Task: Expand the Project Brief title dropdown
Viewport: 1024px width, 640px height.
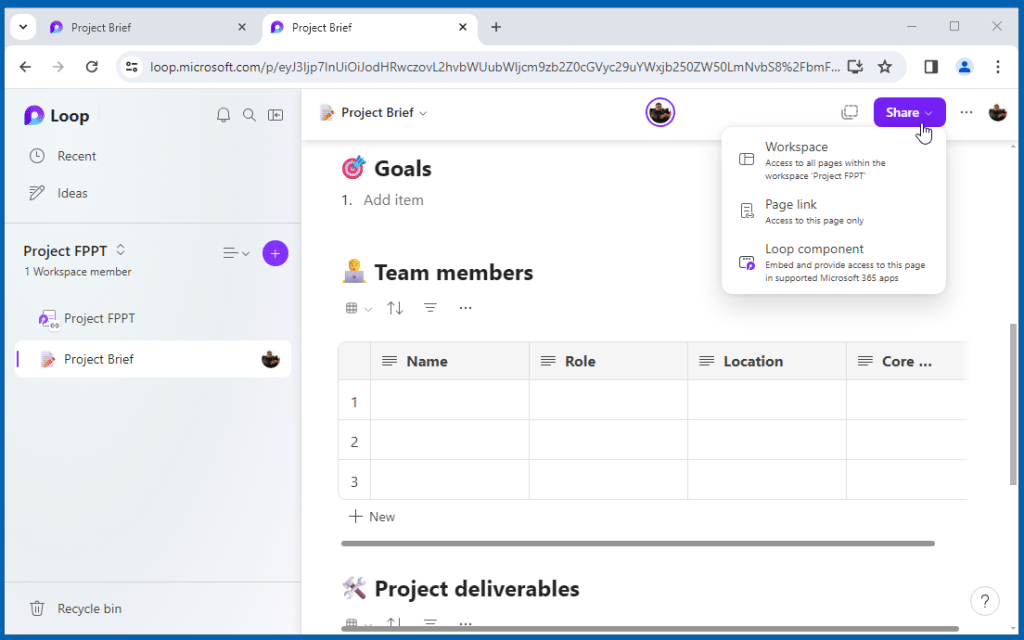Action: (x=421, y=113)
